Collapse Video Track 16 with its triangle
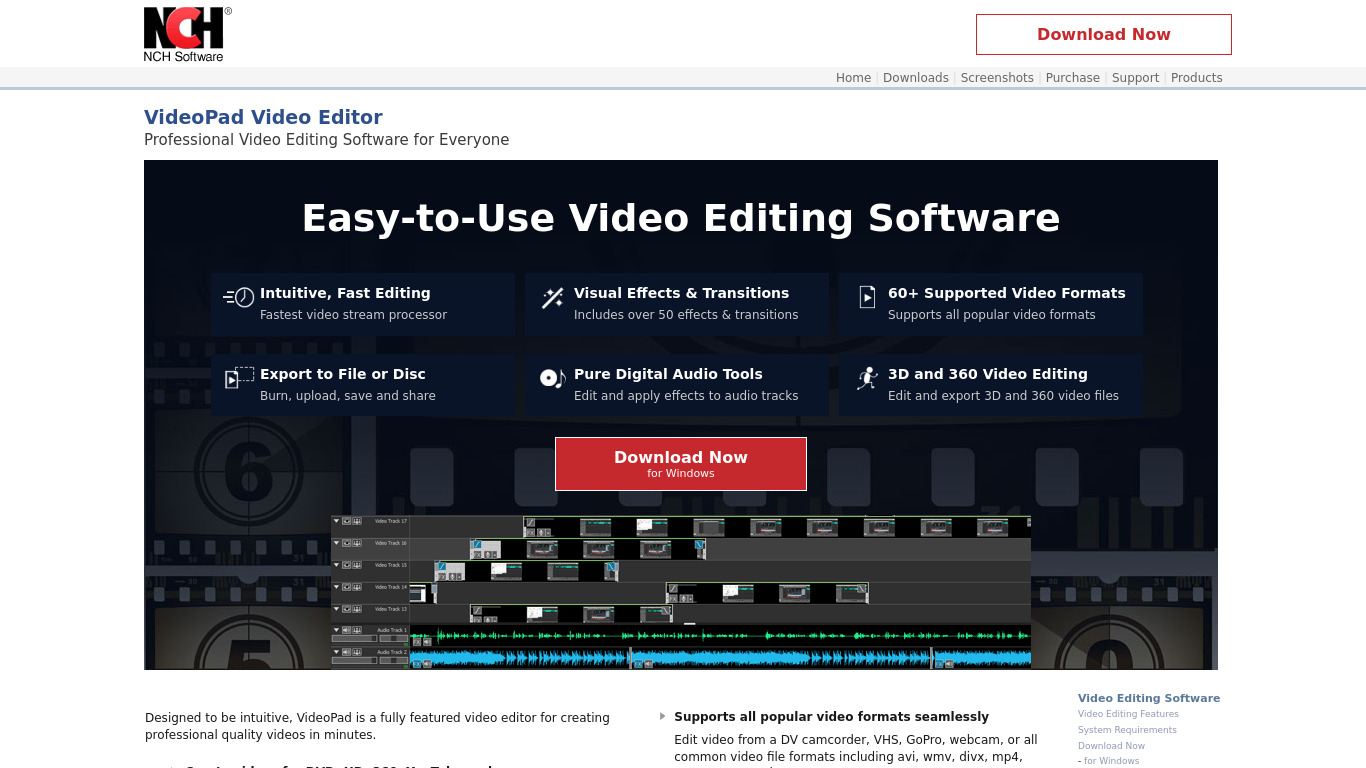 point(336,543)
